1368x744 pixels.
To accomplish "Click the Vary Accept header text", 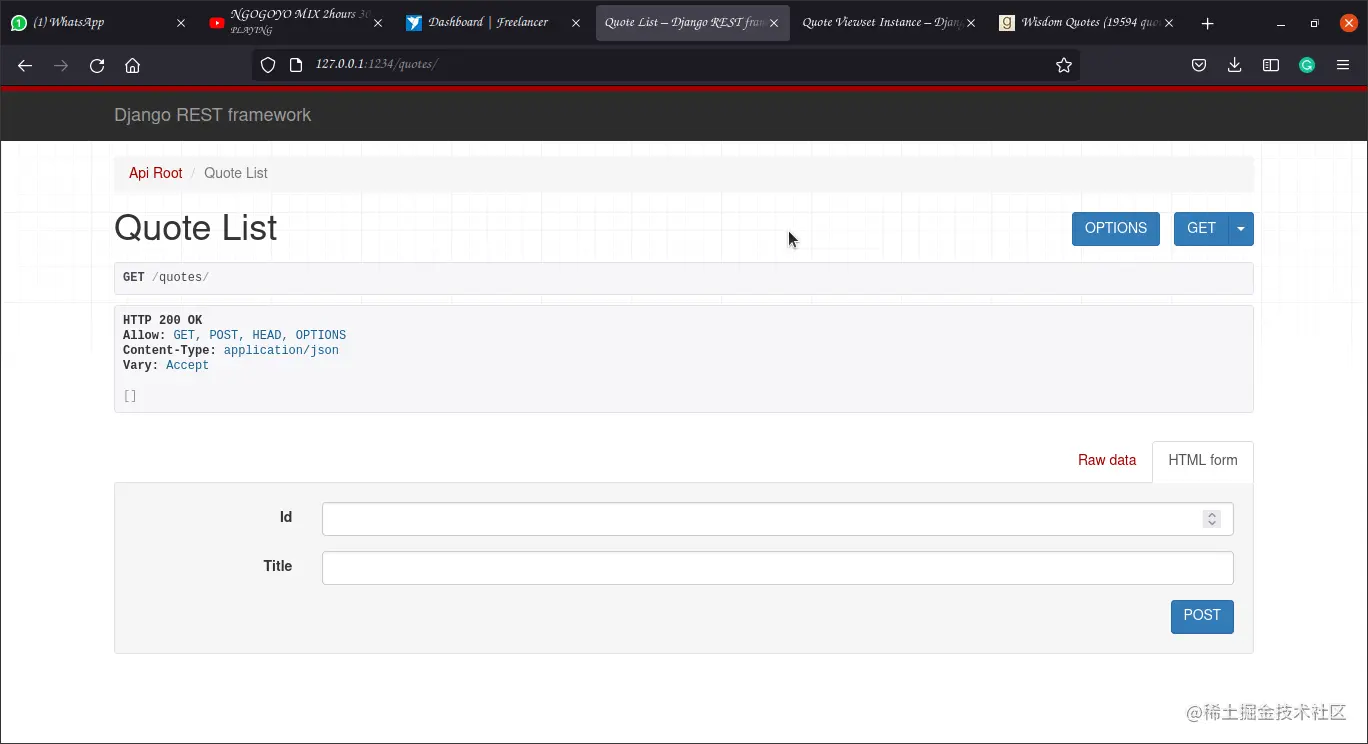I will [x=166, y=366].
